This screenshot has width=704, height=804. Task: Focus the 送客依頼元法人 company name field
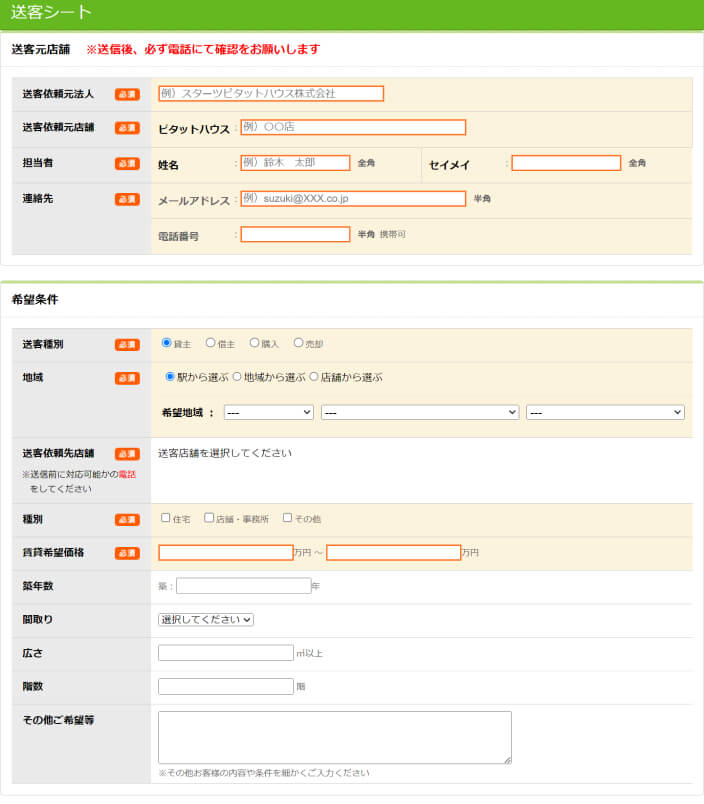pos(271,93)
